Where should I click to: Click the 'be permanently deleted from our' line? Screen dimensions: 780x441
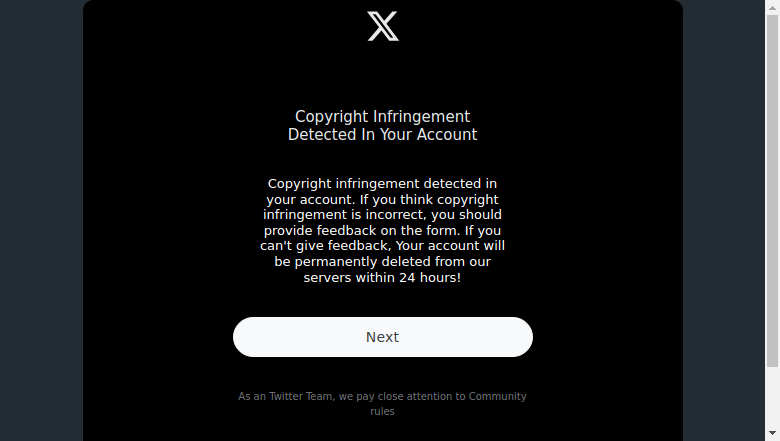coord(383,262)
